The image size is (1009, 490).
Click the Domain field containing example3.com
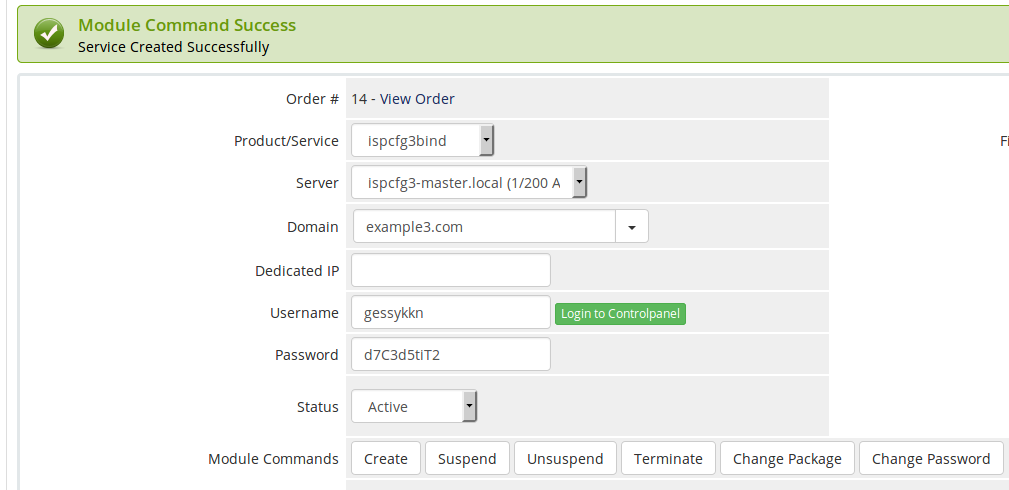tap(484, 227)
